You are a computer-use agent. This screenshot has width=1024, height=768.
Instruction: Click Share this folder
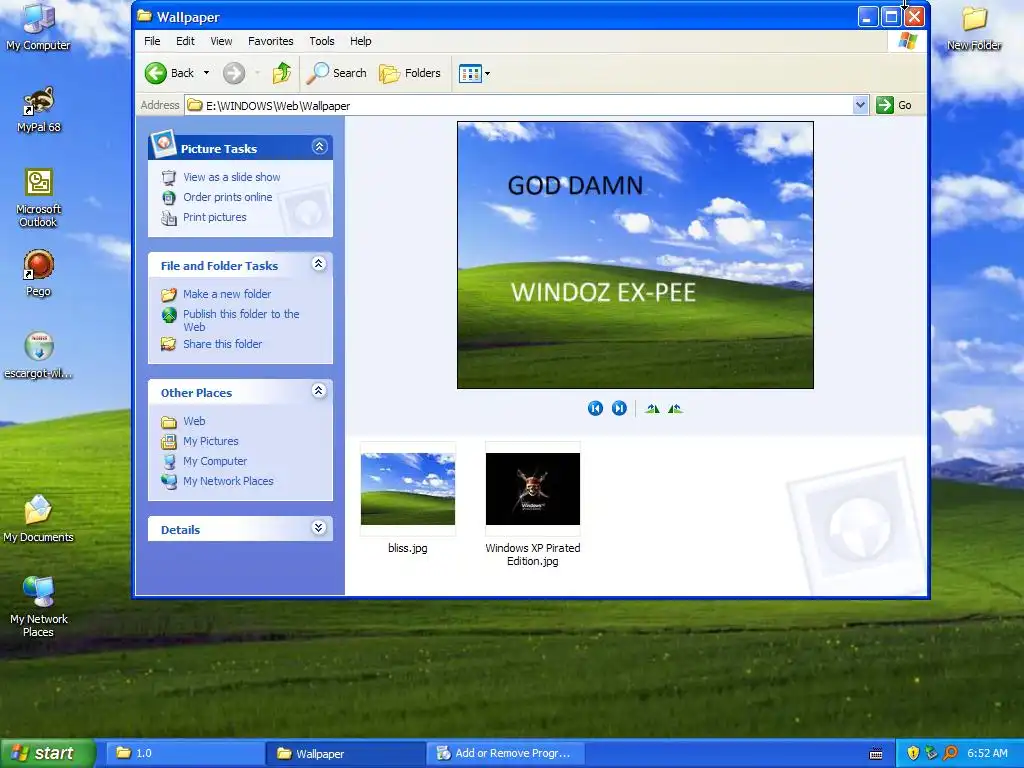point(222,344)
